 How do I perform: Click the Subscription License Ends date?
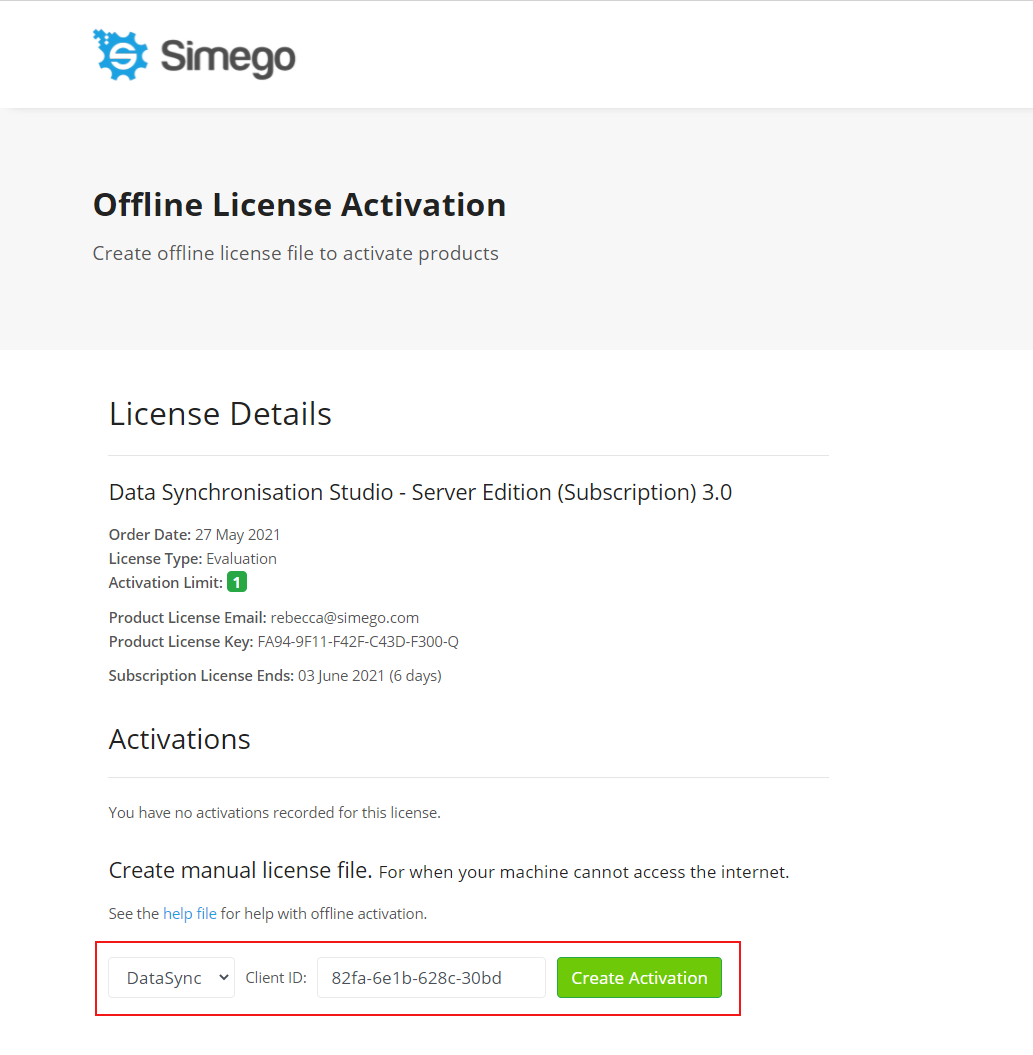369,676
